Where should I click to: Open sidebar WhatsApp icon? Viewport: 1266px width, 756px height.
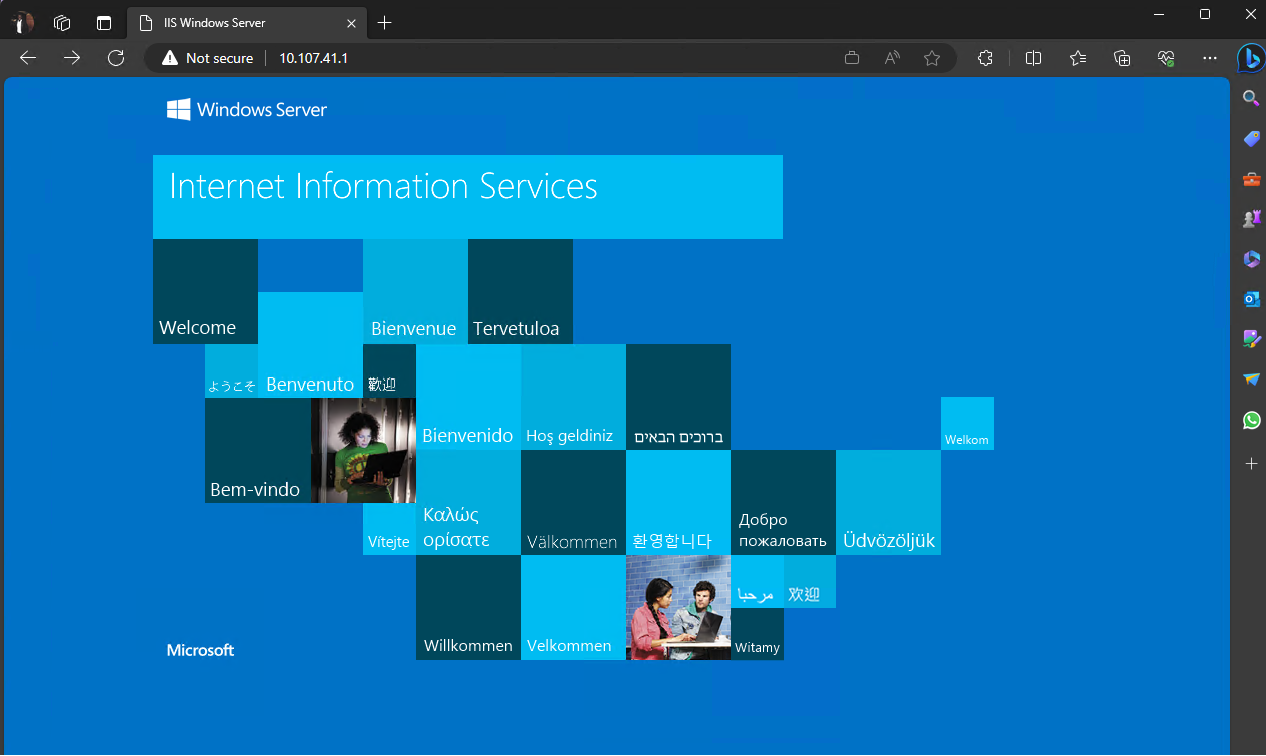(1251, 421)
